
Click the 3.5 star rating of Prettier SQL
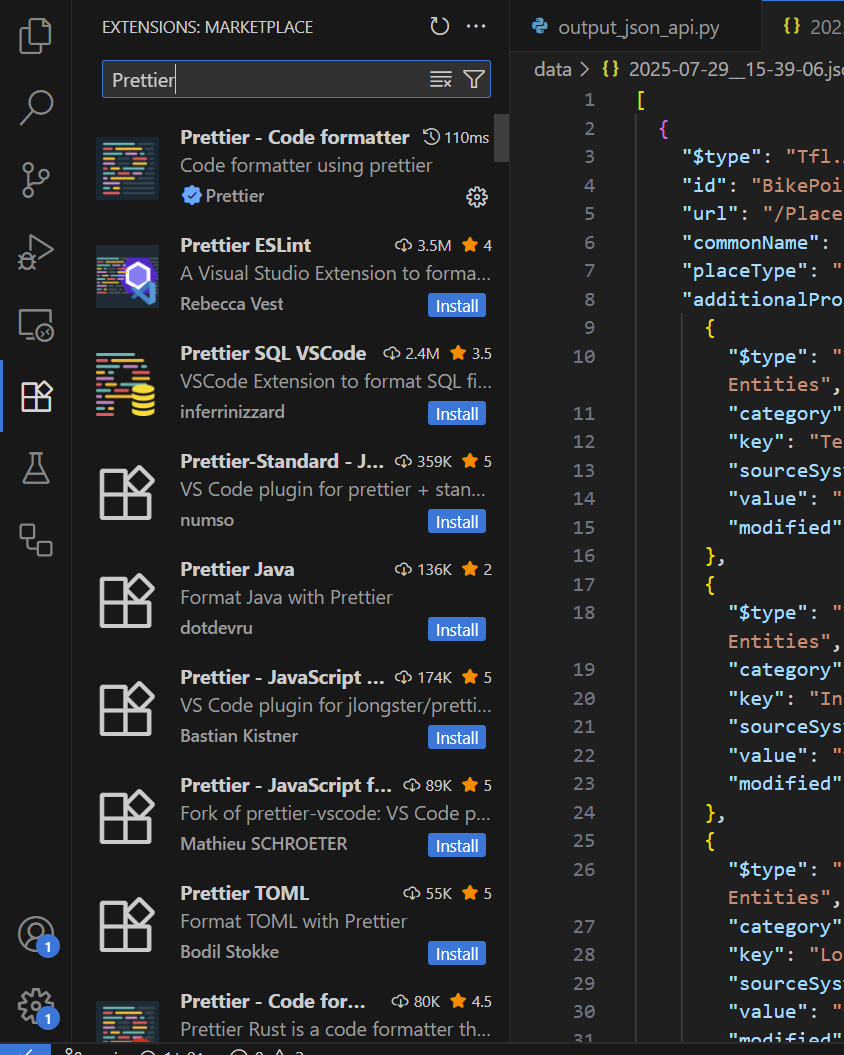[471, 353]
